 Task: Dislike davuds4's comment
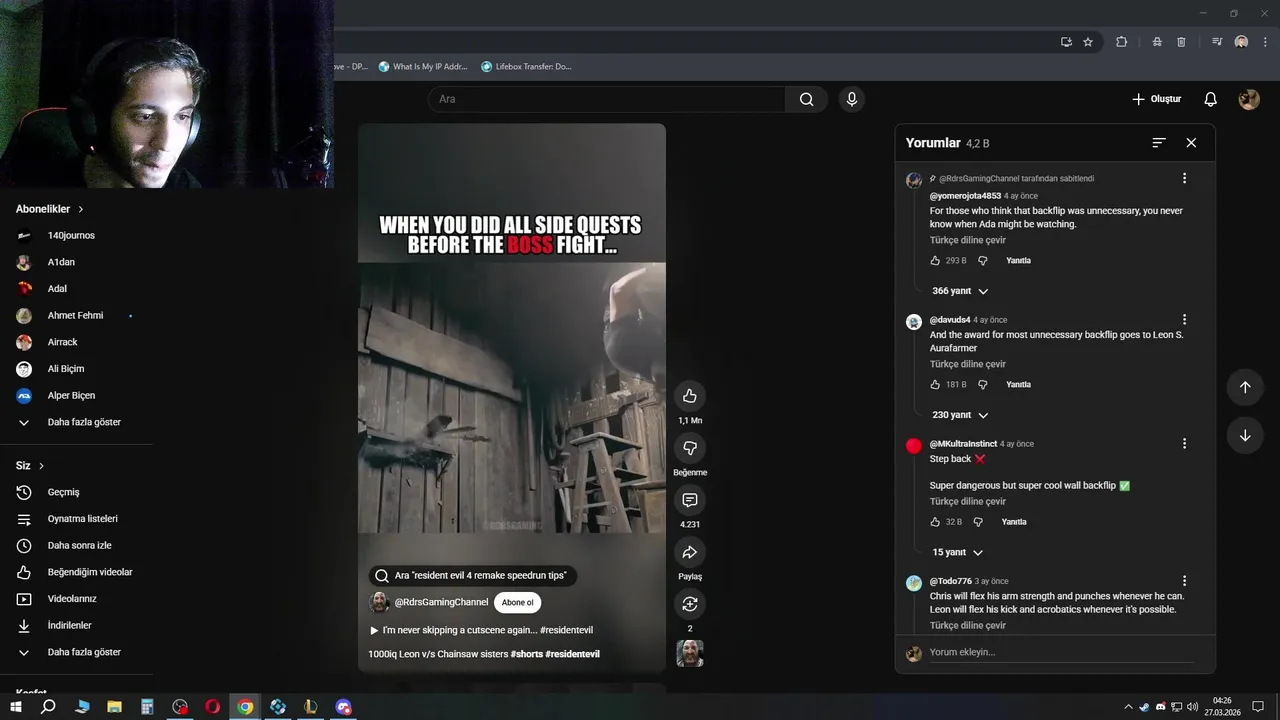982,384
